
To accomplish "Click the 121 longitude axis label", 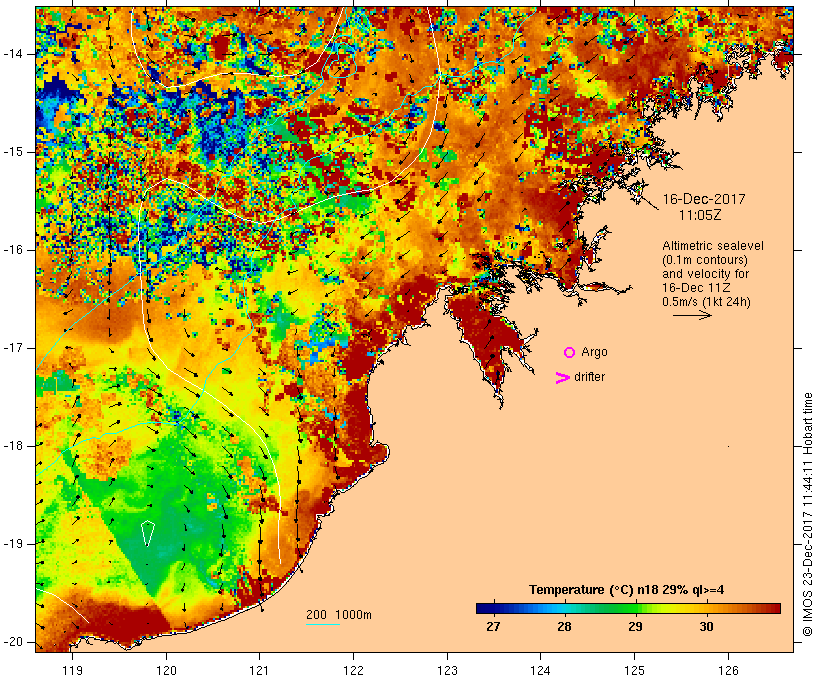I will point(259,670).
